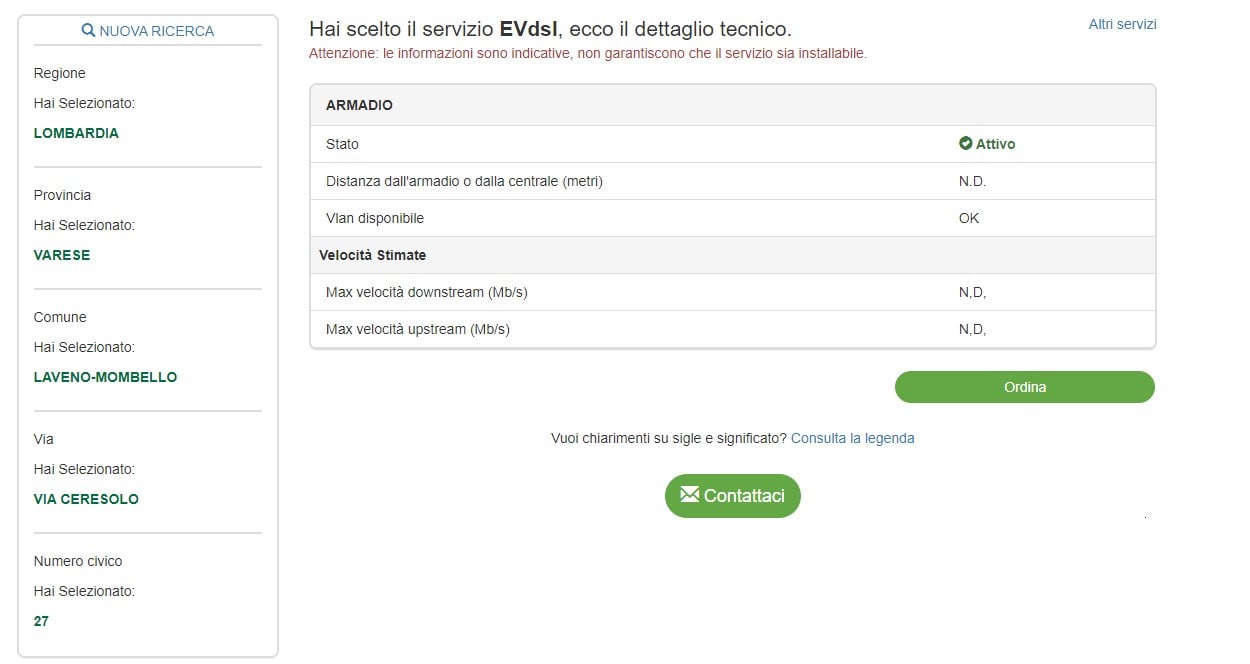Viewport: 1250px width, 664px height.
Task: Click the Distanza dall'armadio row label
Action: 464,181
